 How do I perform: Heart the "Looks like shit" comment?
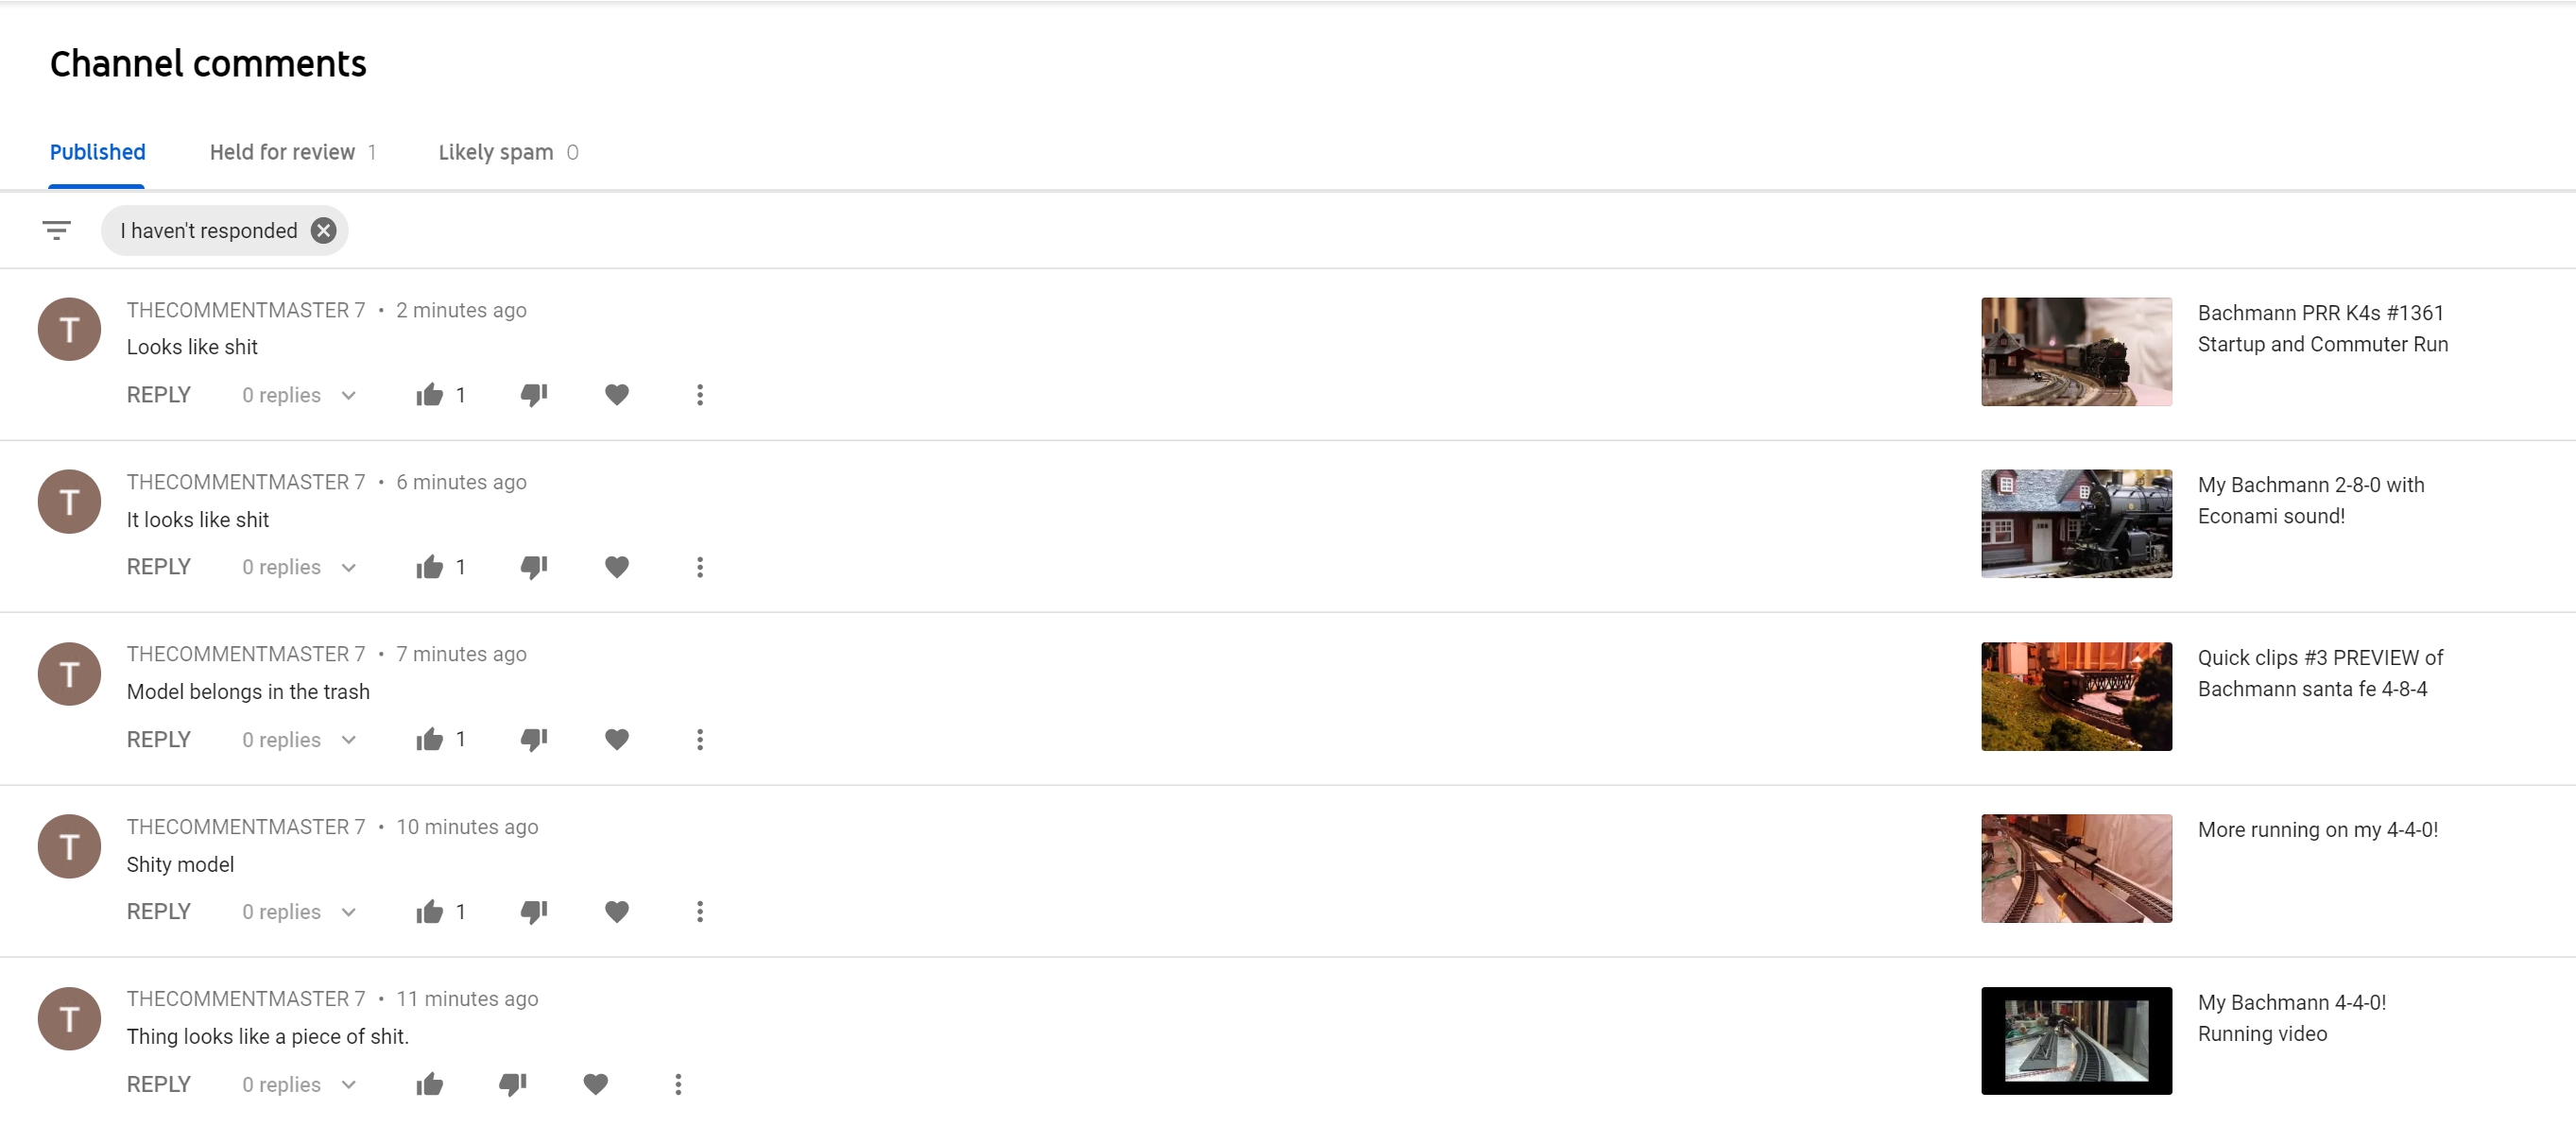pos(616,395)
